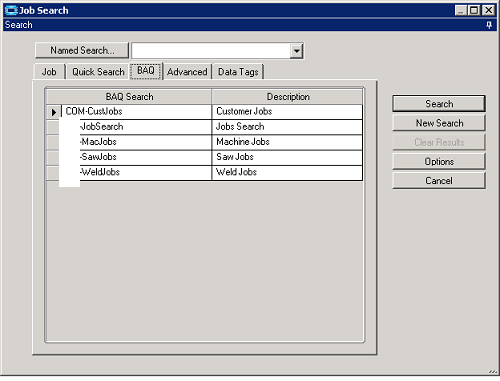Open the Data Tags tab
Viewport: 500px width, 381px height.
[238, 72]
